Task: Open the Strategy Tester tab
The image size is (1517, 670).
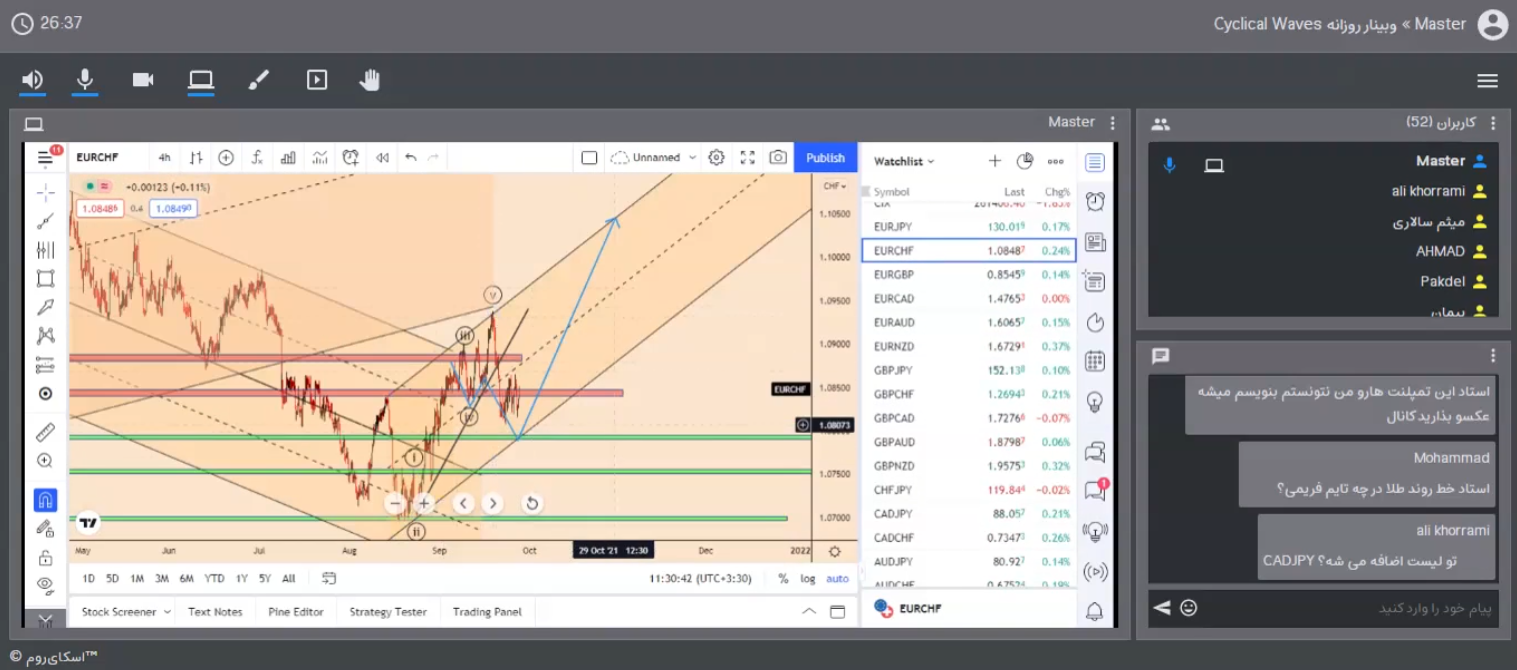Action: pos(388,612)
